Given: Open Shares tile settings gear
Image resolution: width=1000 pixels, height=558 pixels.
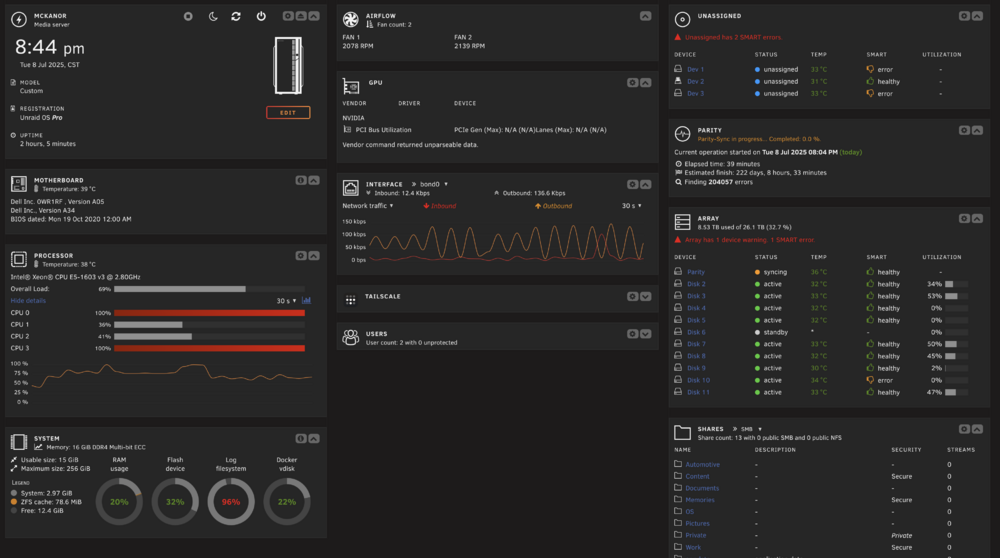Looking at the screenshot, I should pos(964,429).
